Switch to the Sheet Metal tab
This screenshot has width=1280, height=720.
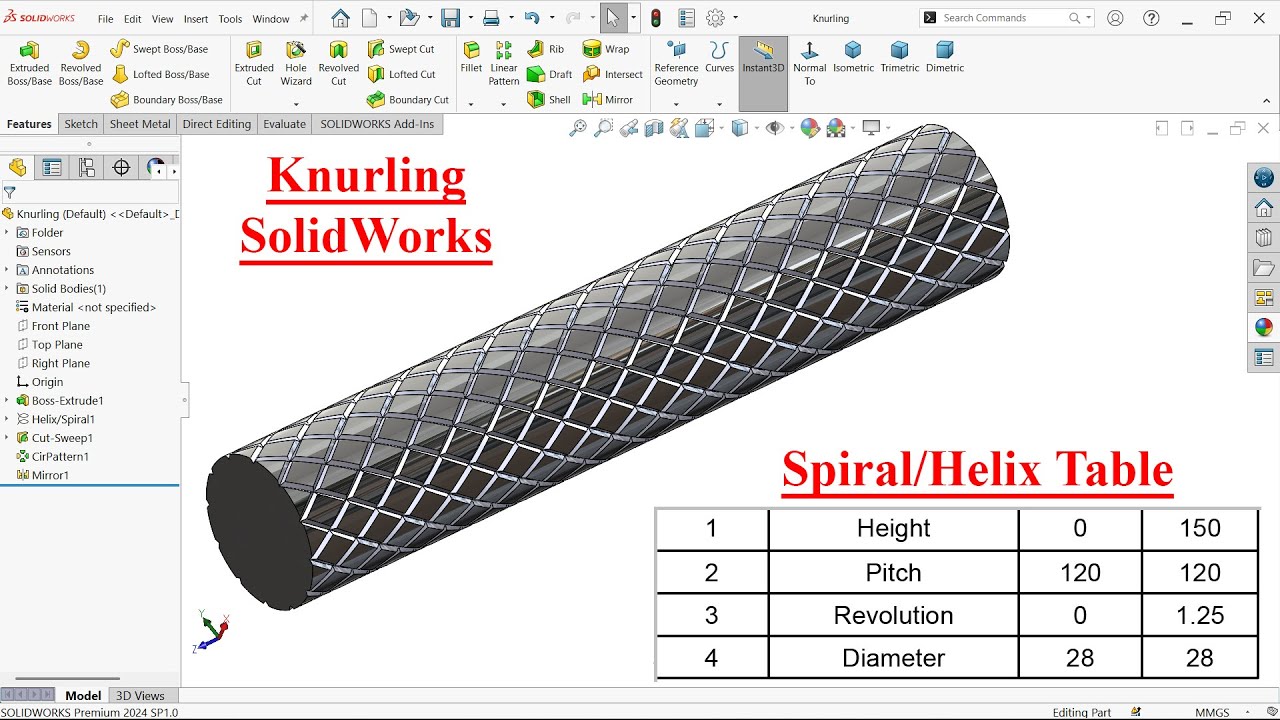[x=140, y=124]
